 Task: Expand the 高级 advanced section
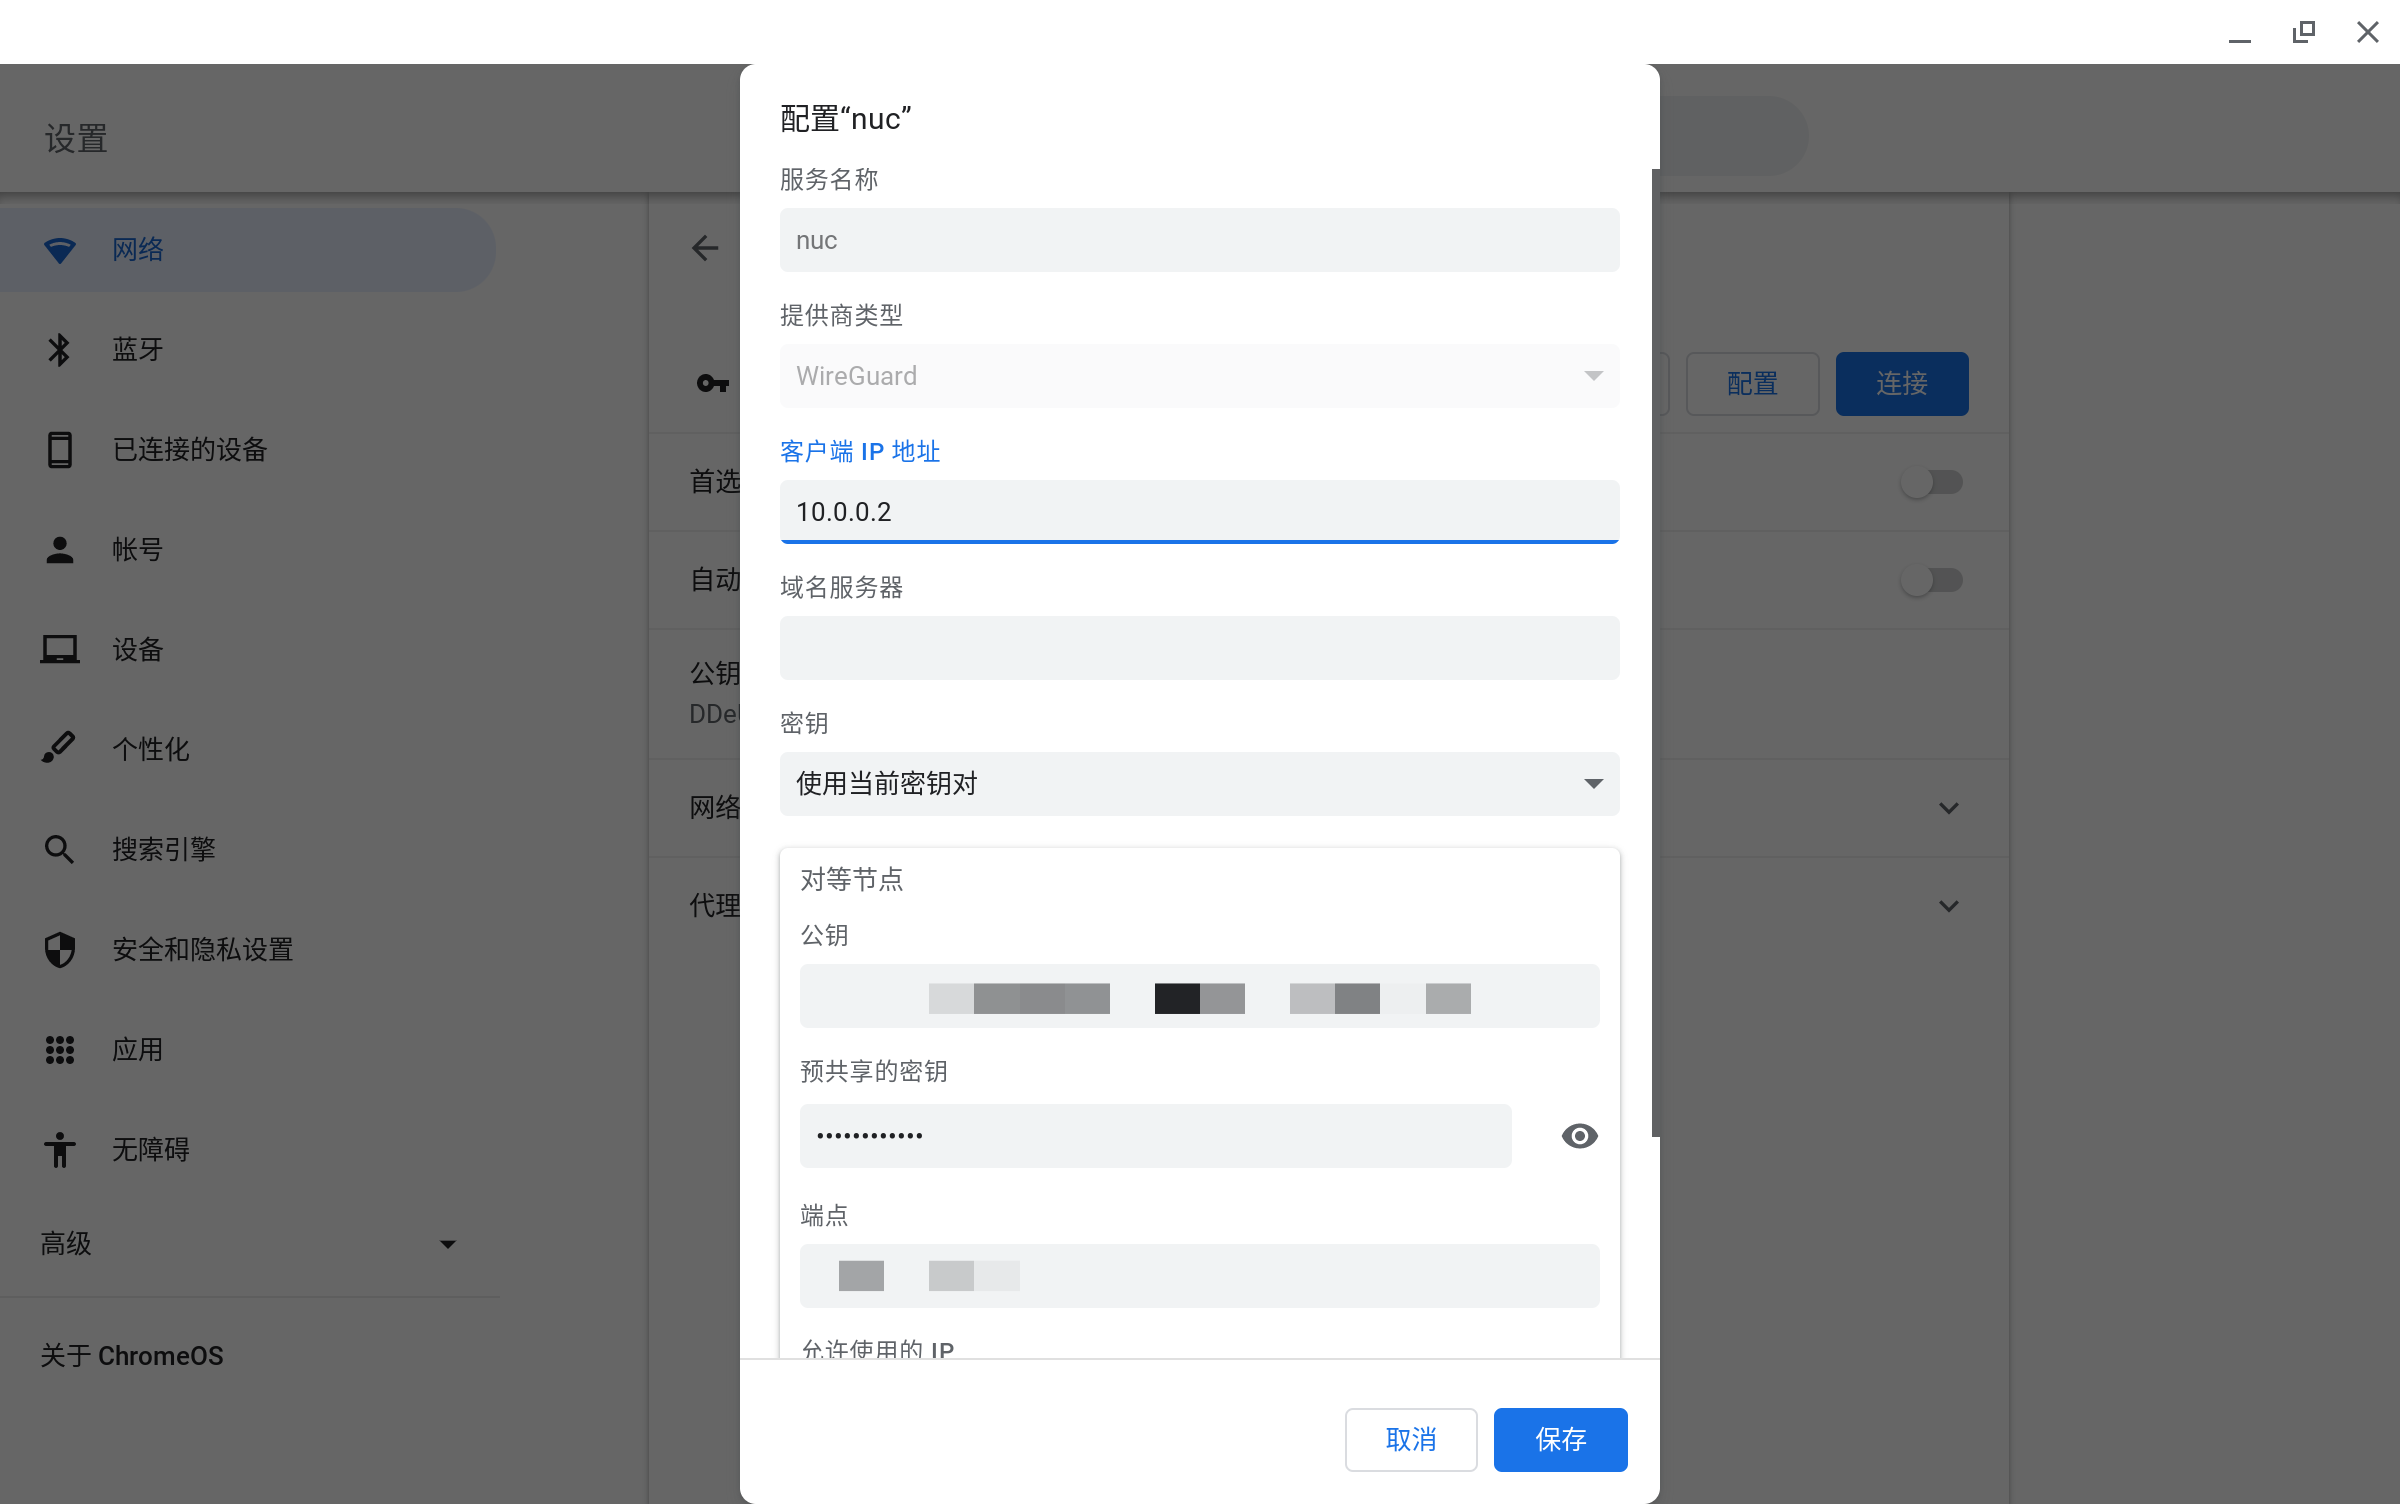pyautogui.click(x=248, y=1244)
